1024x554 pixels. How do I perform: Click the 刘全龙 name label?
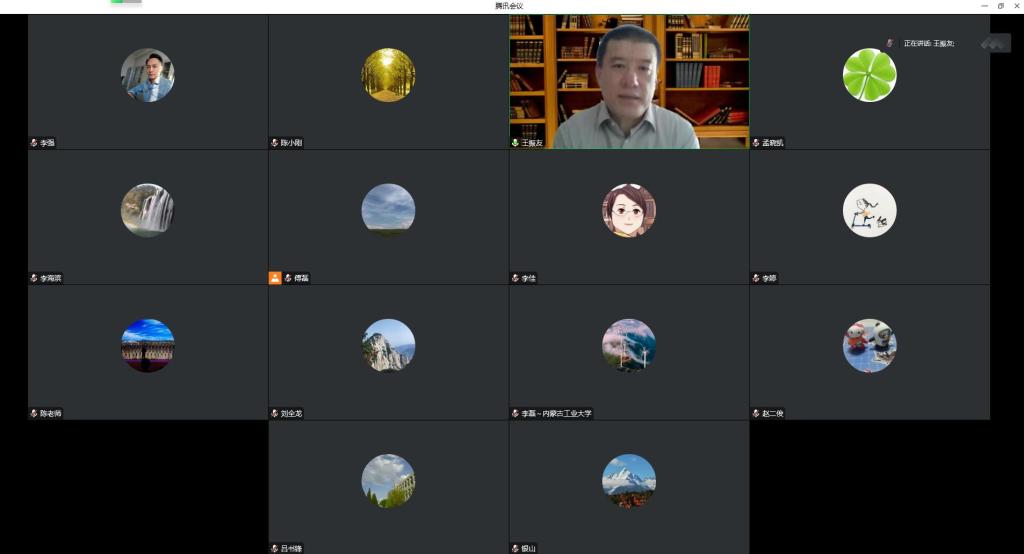(294, 413)
